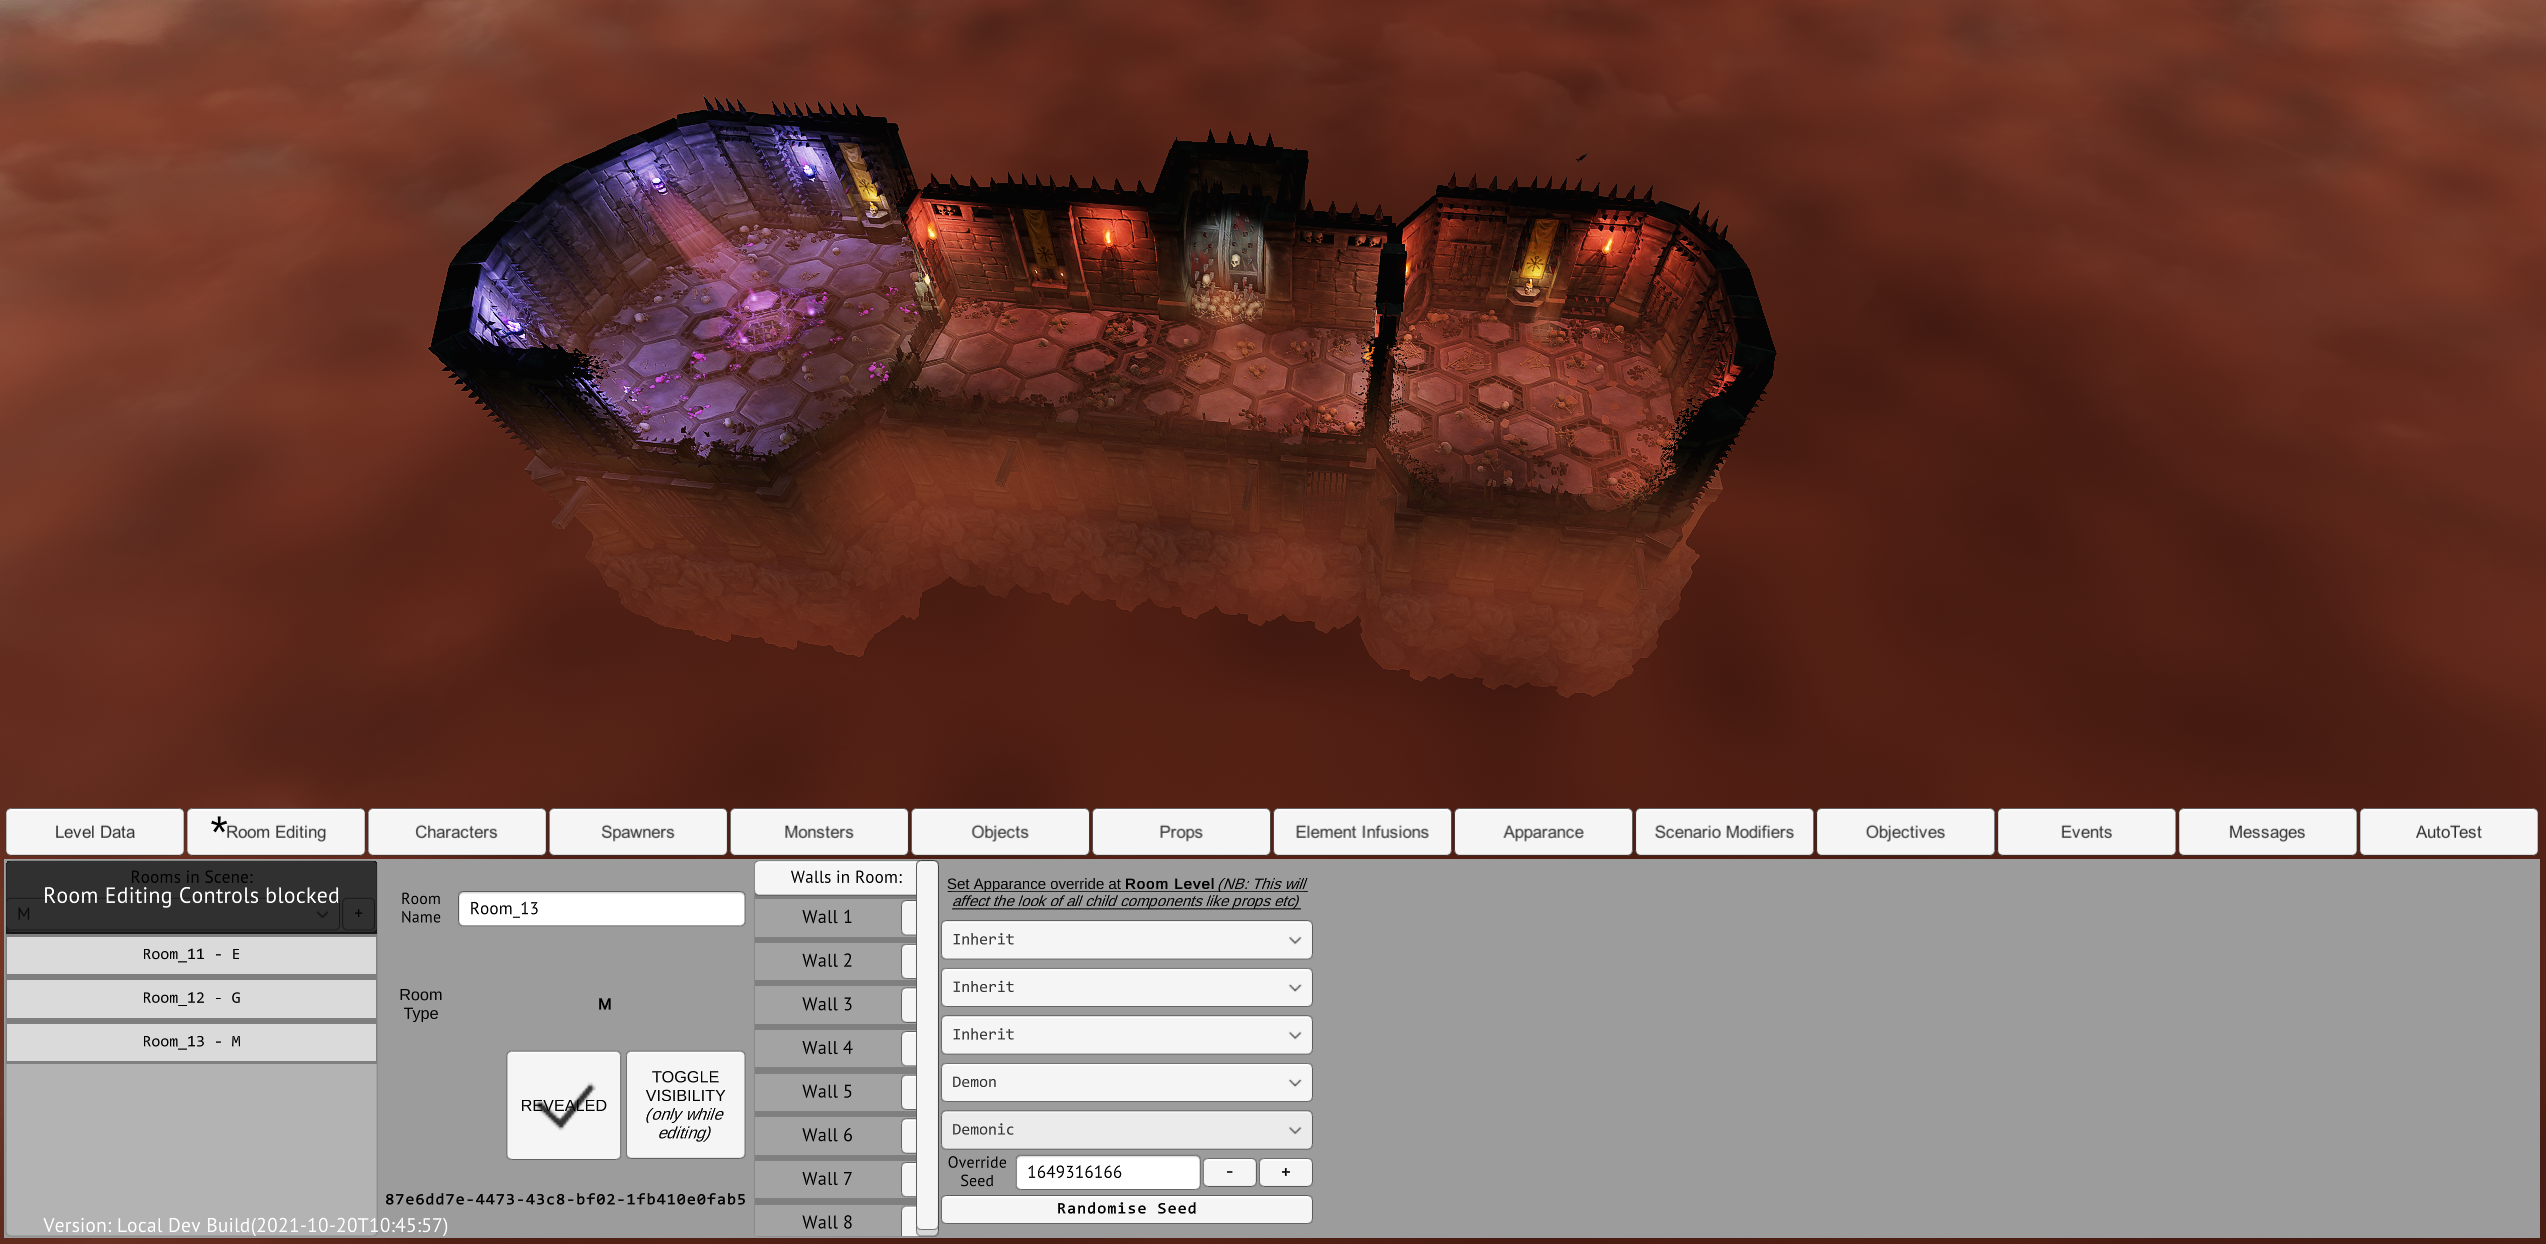
Task: Expand the topmost Inherit appearance dropdown
Action: pos(1126,940)
